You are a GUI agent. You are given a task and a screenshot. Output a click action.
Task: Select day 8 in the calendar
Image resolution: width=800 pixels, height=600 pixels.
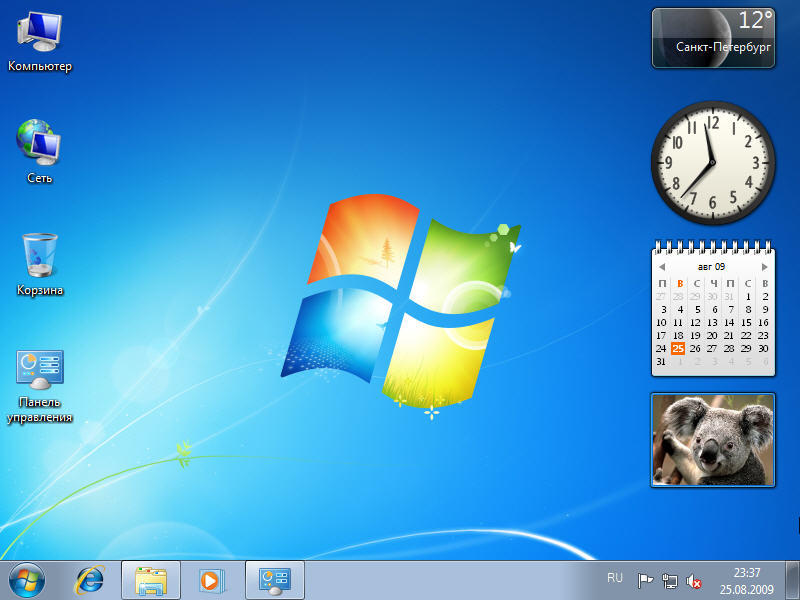748,309
